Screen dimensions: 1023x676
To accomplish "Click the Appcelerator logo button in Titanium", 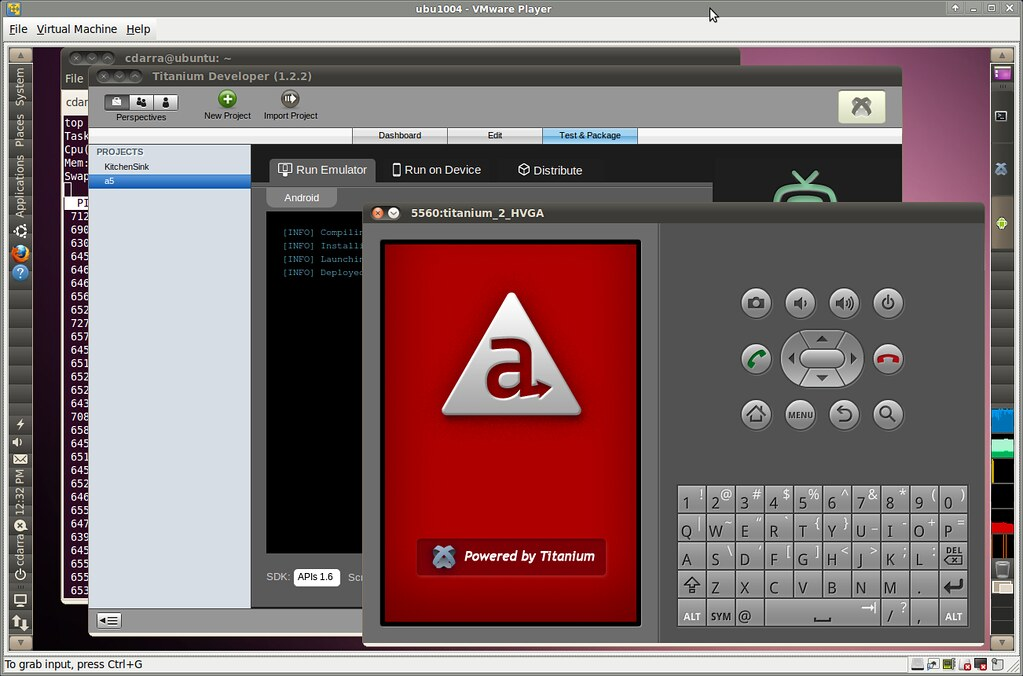I will (x=862, y=106).
